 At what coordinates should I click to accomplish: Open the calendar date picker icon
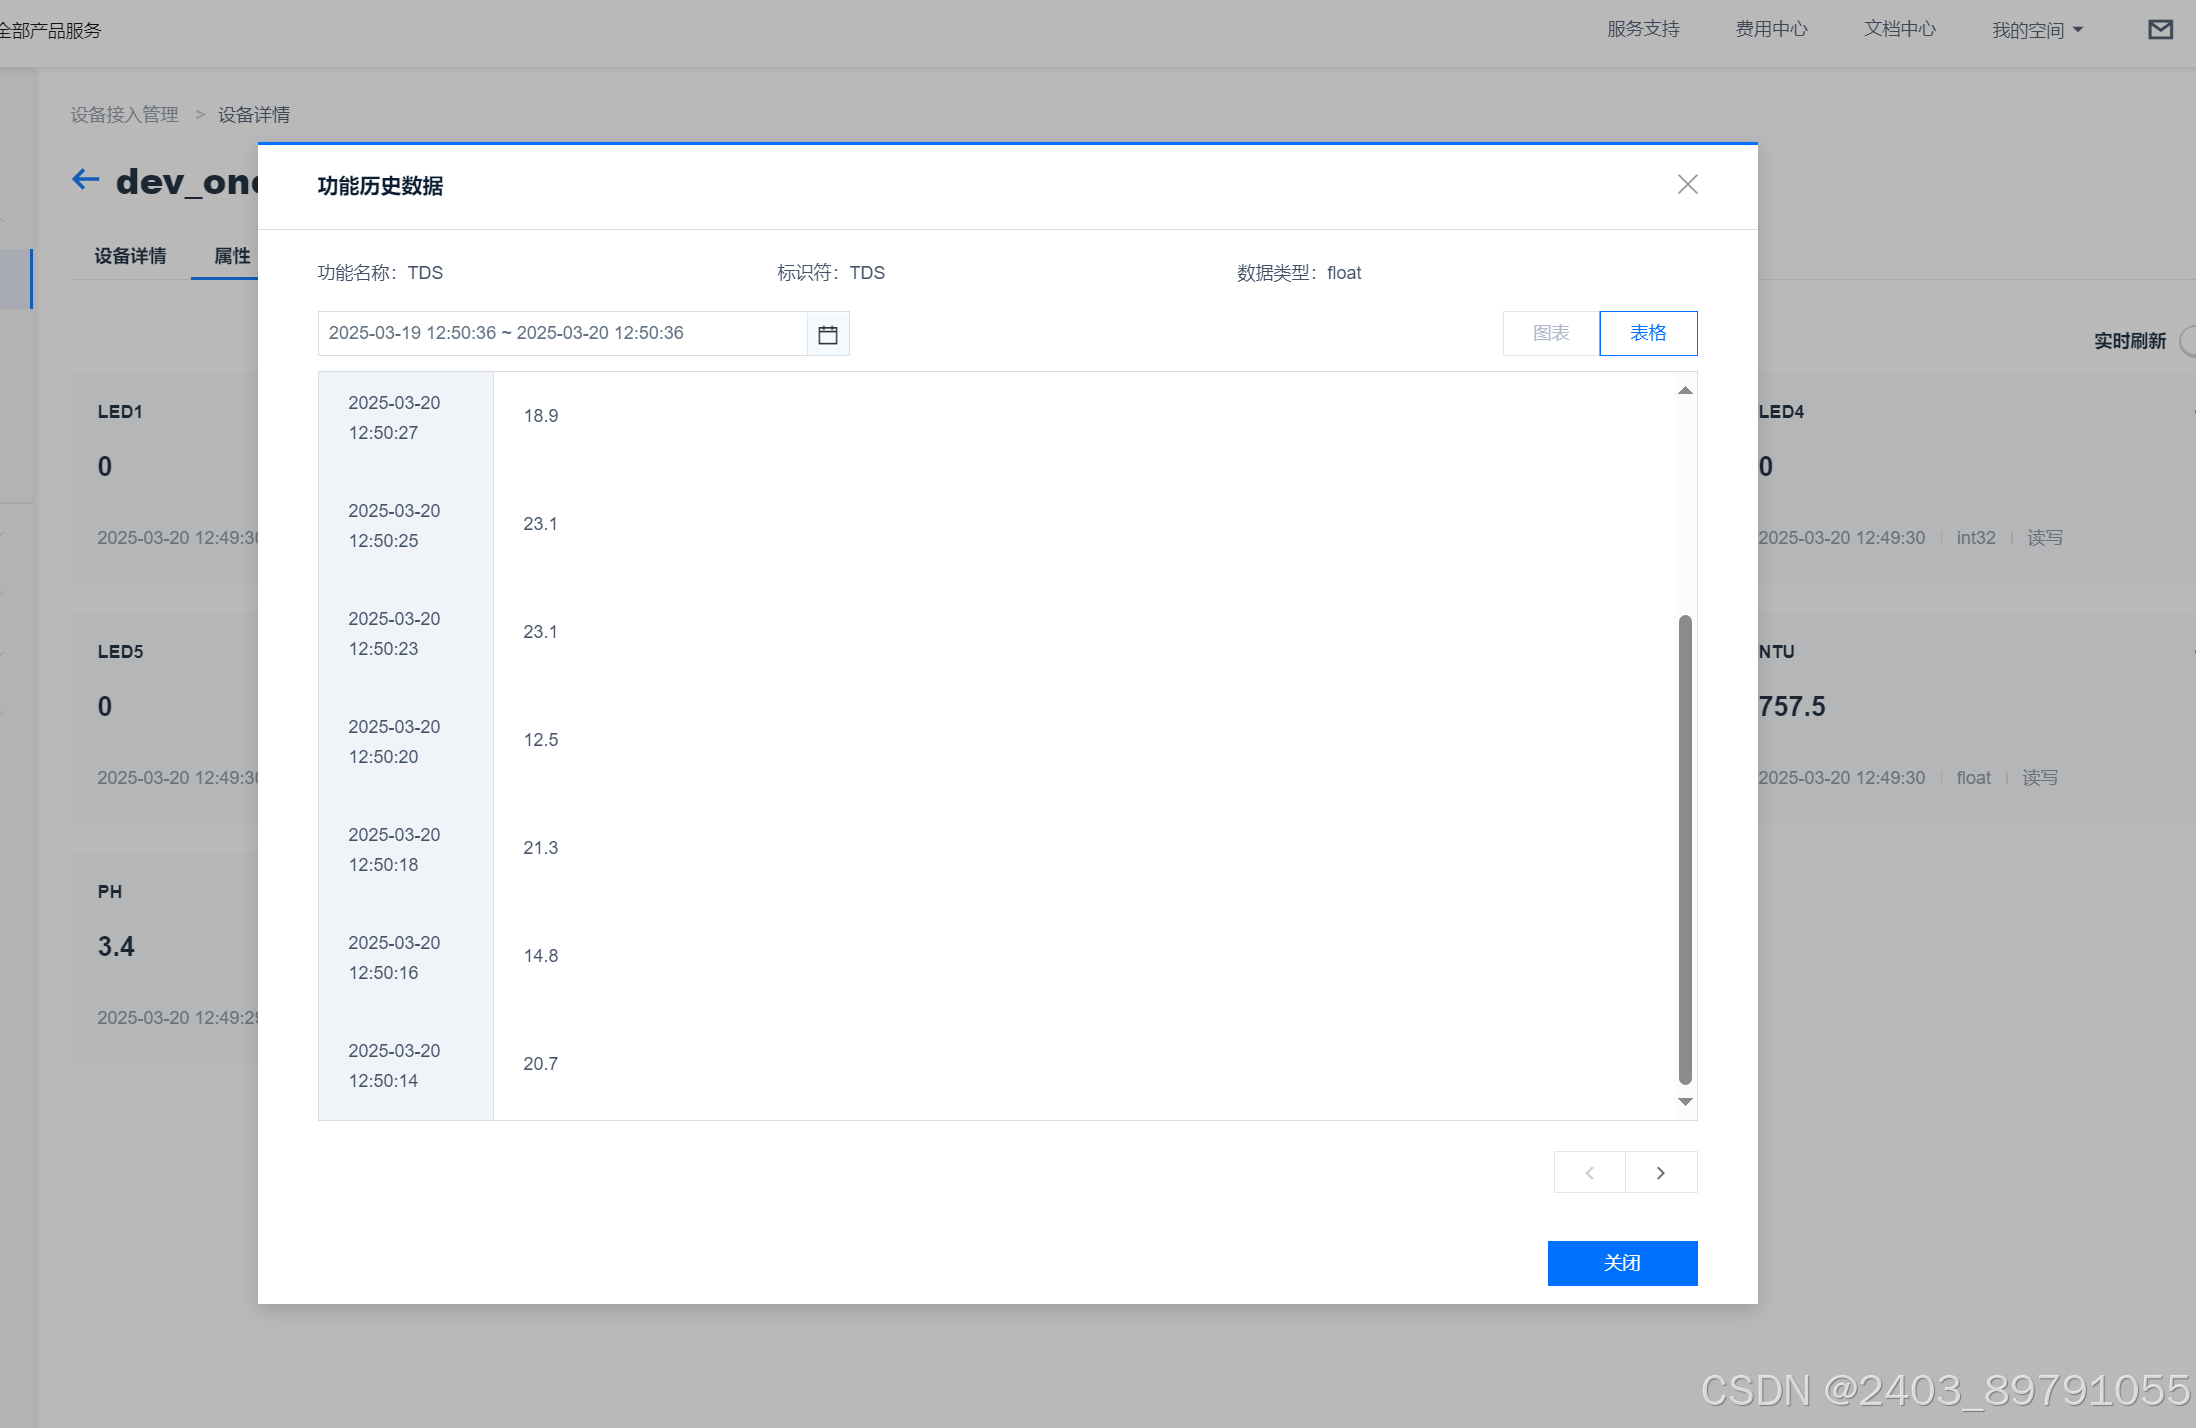827,334
